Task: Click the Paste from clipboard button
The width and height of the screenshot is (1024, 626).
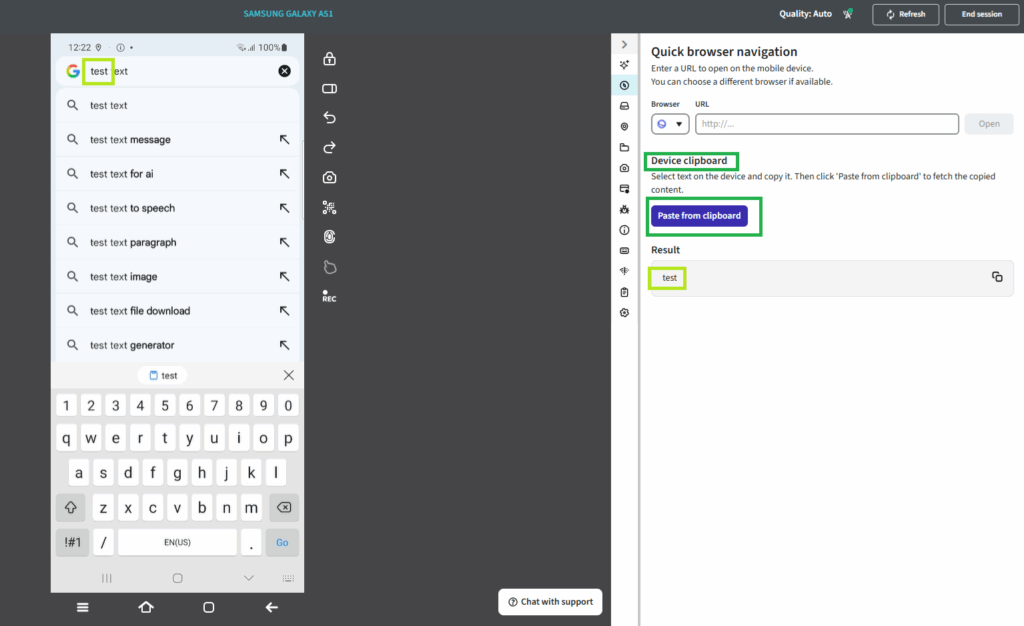Action: point(699,216)
